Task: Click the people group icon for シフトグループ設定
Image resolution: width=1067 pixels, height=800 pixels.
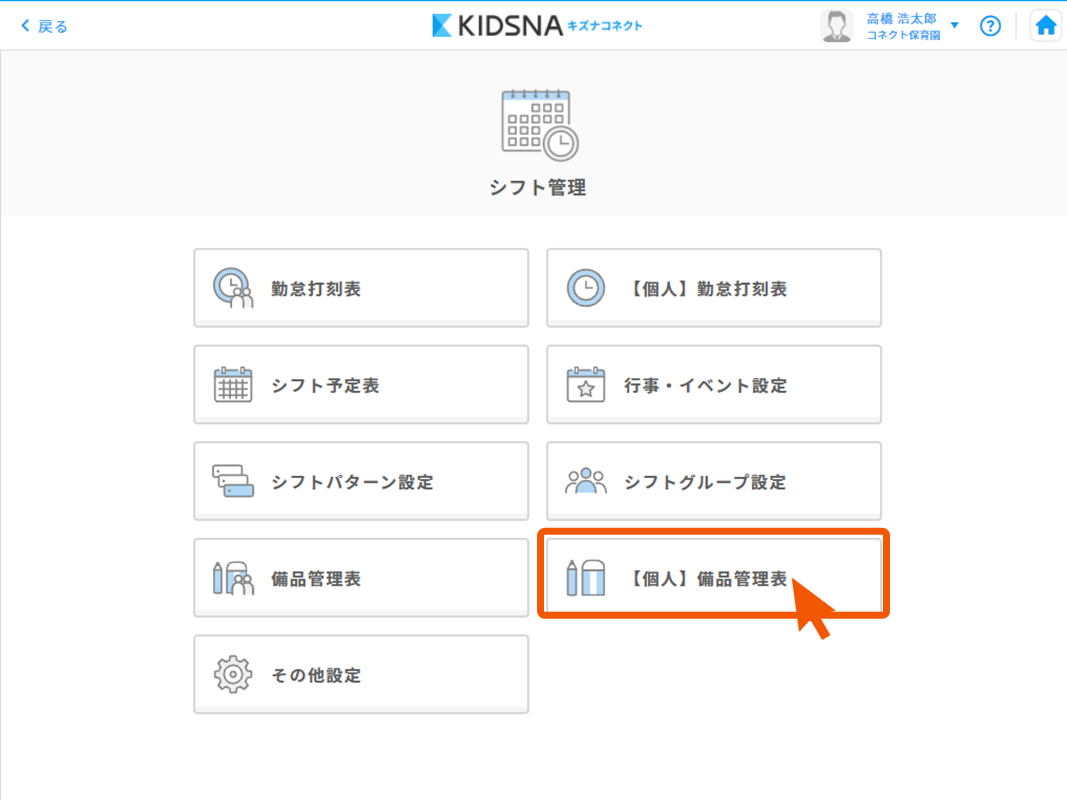Action: point(586,482)
